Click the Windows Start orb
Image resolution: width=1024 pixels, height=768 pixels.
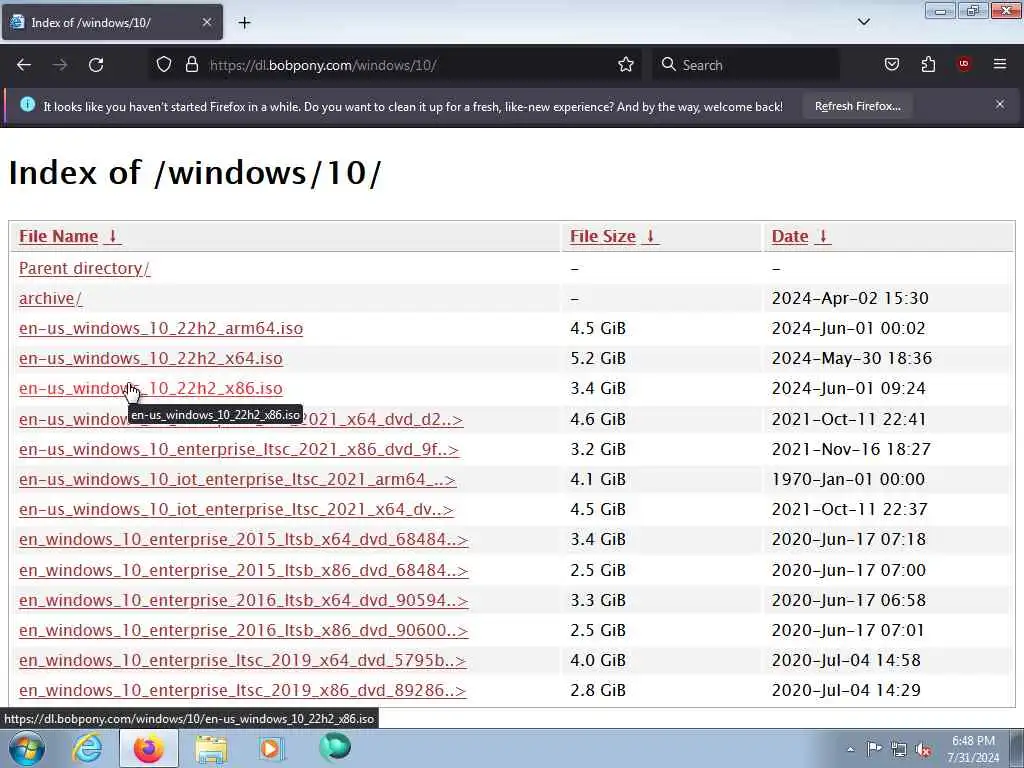pos(26,748)
